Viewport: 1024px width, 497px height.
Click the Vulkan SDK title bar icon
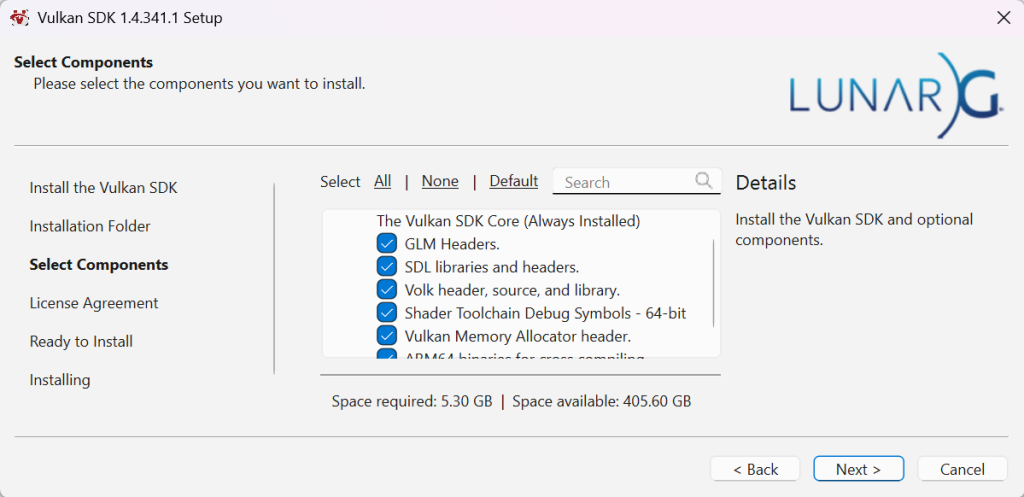pyautogui.click(x=18, y=18)
